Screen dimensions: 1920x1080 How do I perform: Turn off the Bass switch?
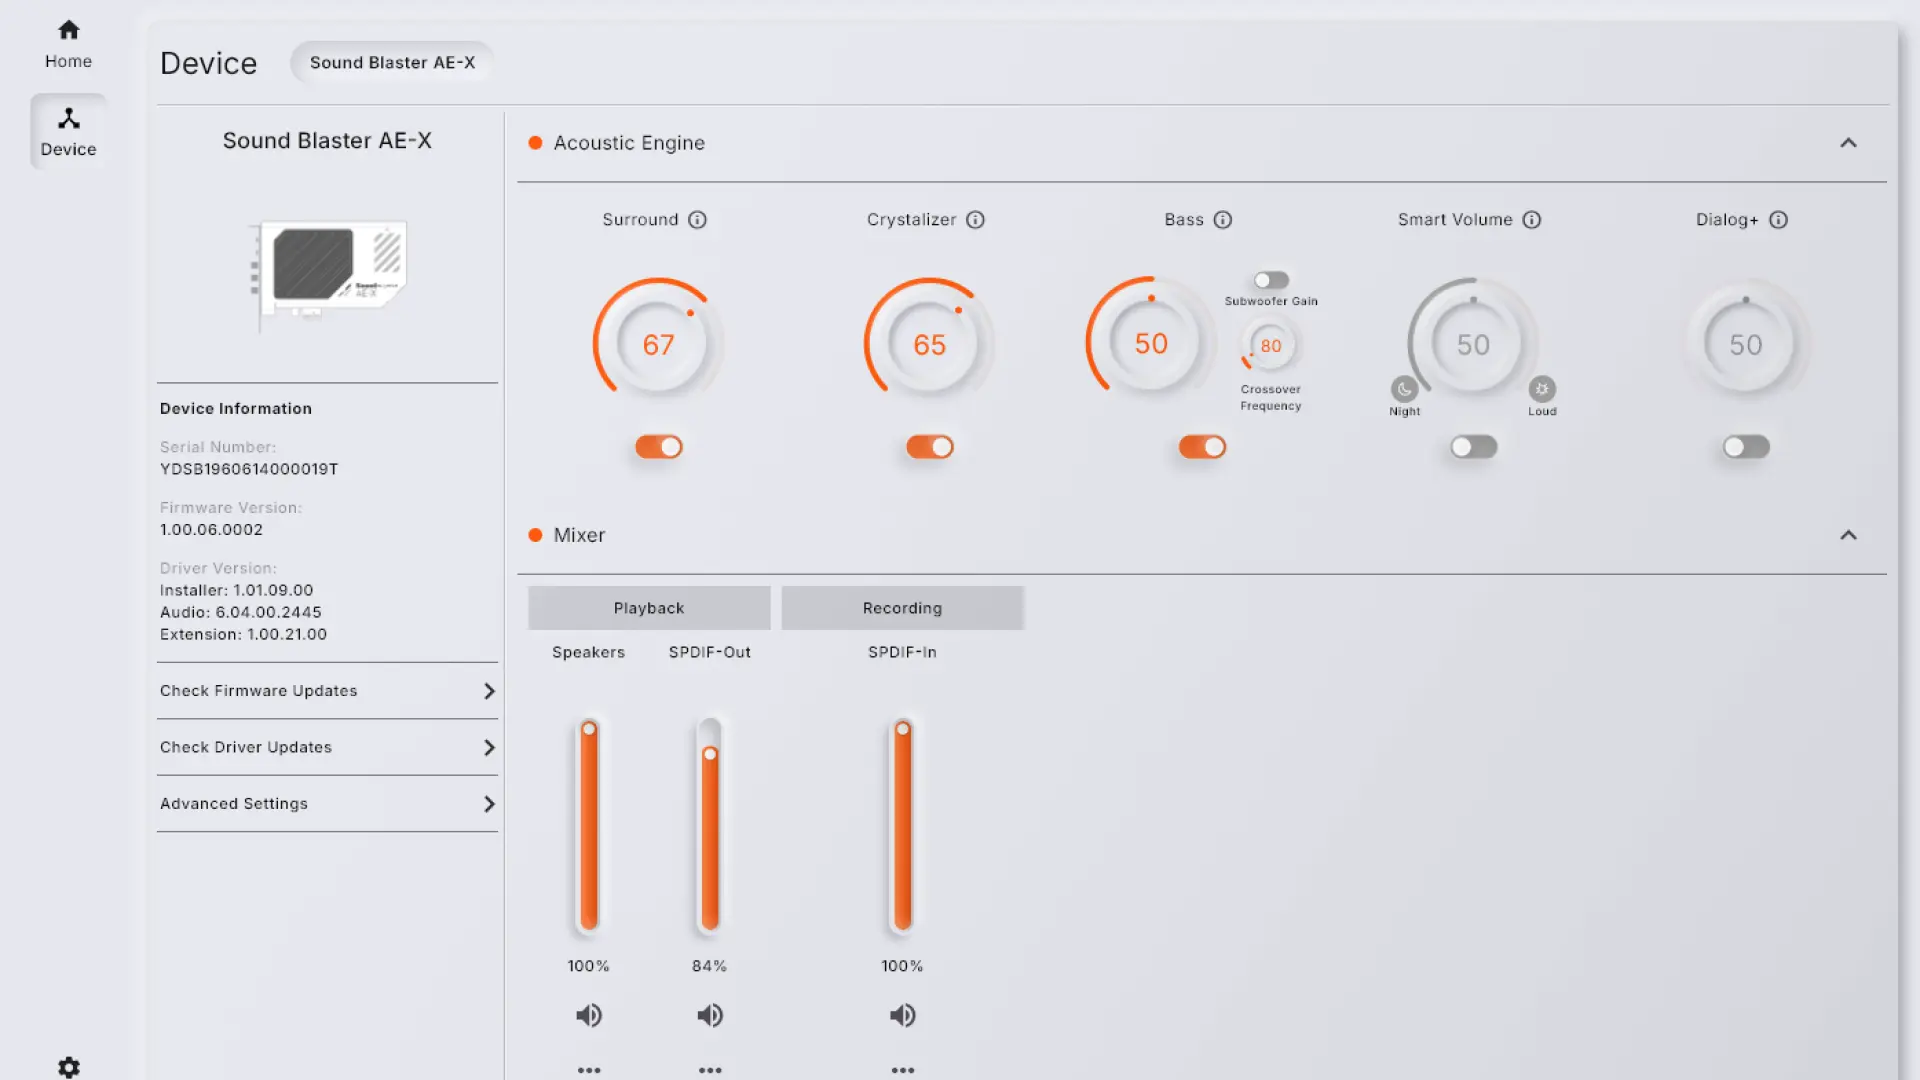click(x=1202, y=447)
